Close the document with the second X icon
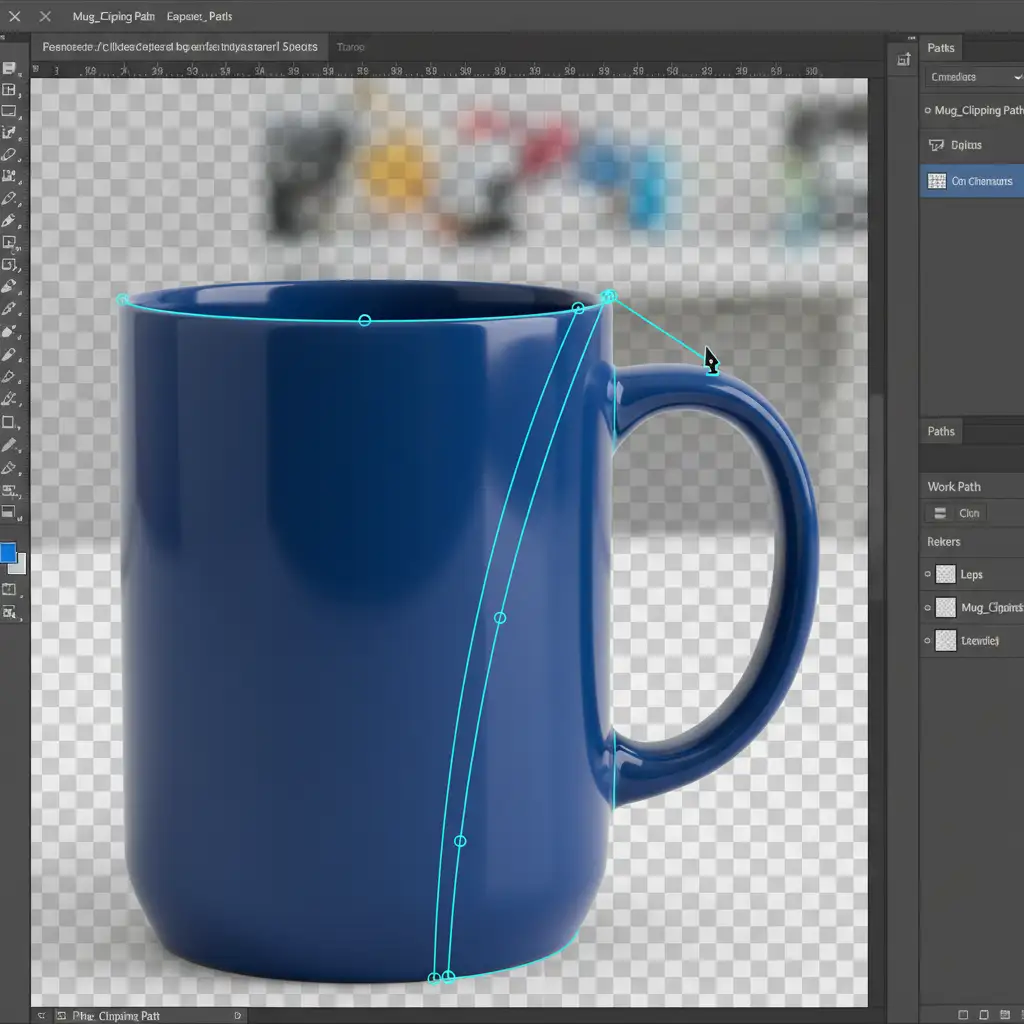1024x1024 pixels. point(45,17)
